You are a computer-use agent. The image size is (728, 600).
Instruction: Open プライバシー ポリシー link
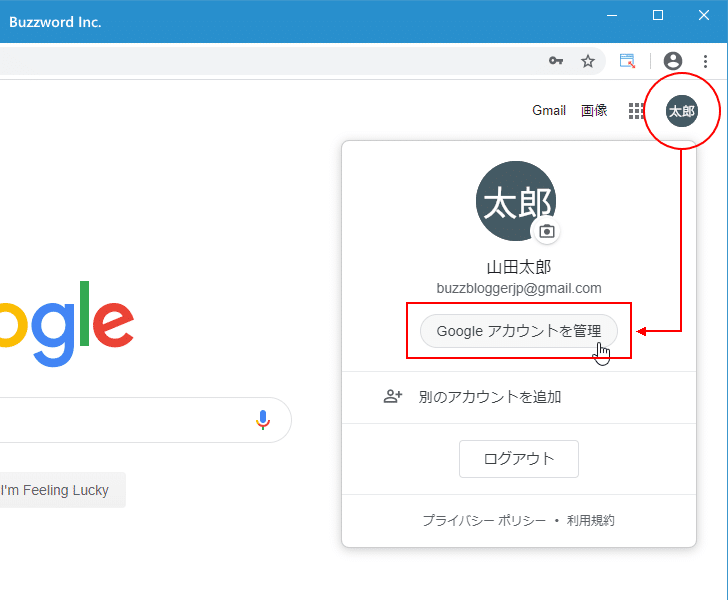484,520
